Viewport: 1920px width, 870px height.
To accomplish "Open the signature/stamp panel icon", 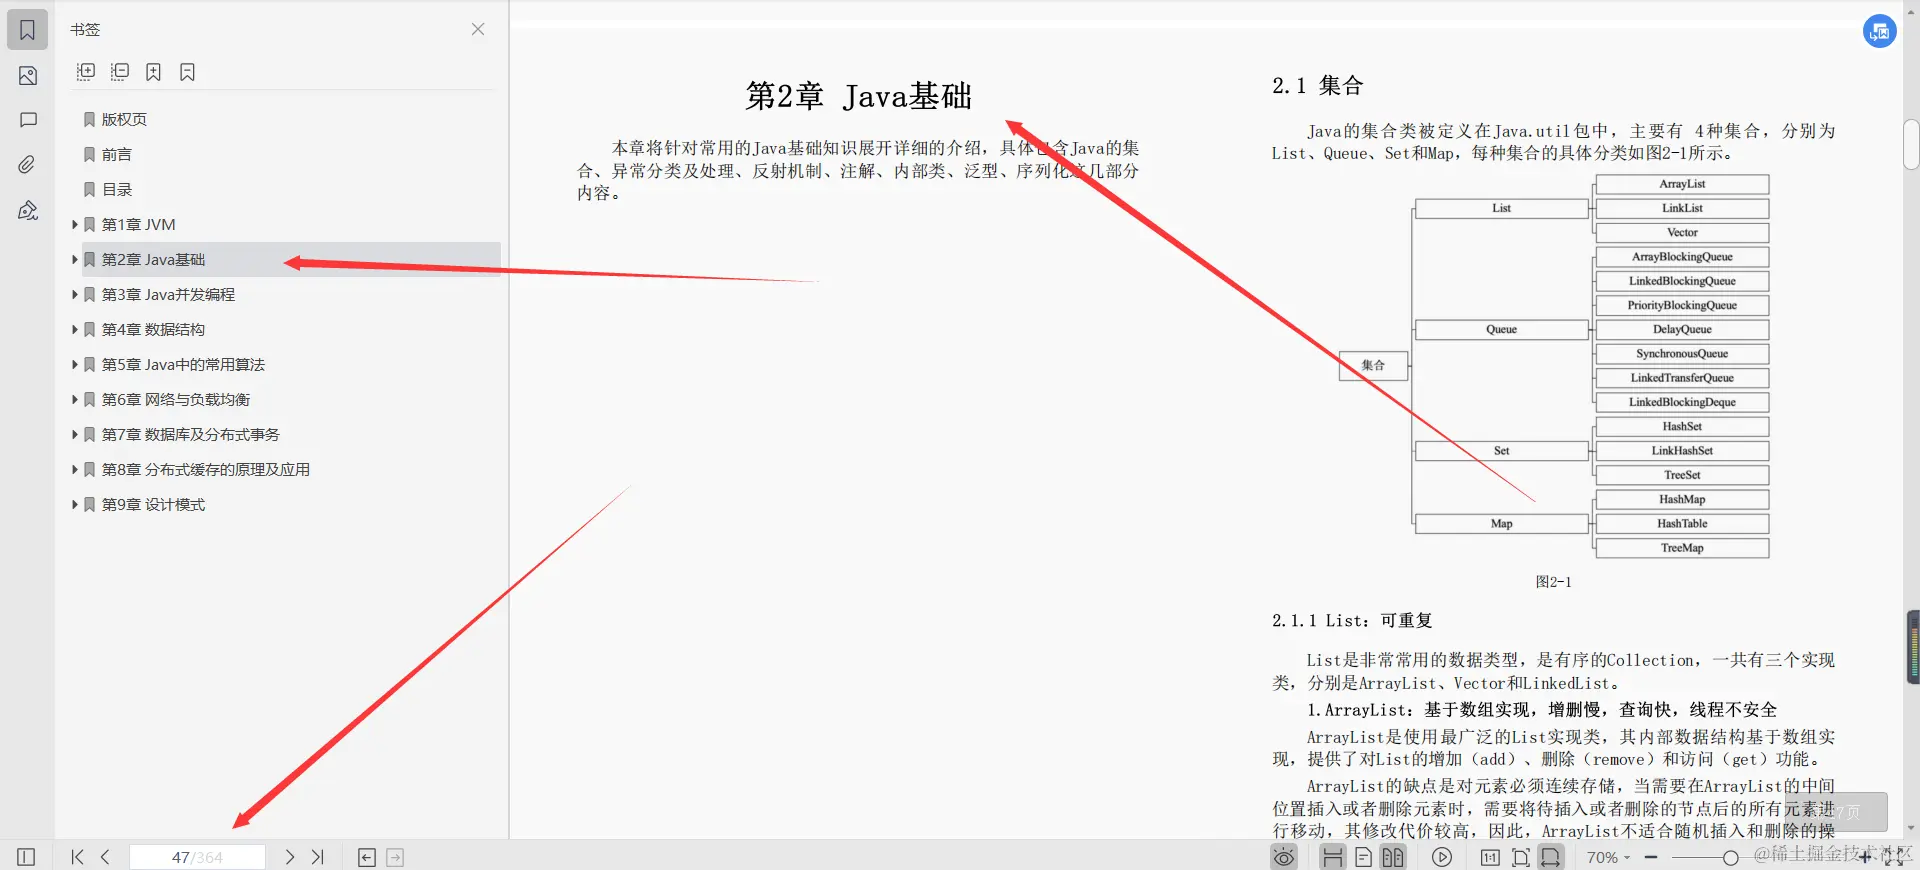I will [28, 210].
